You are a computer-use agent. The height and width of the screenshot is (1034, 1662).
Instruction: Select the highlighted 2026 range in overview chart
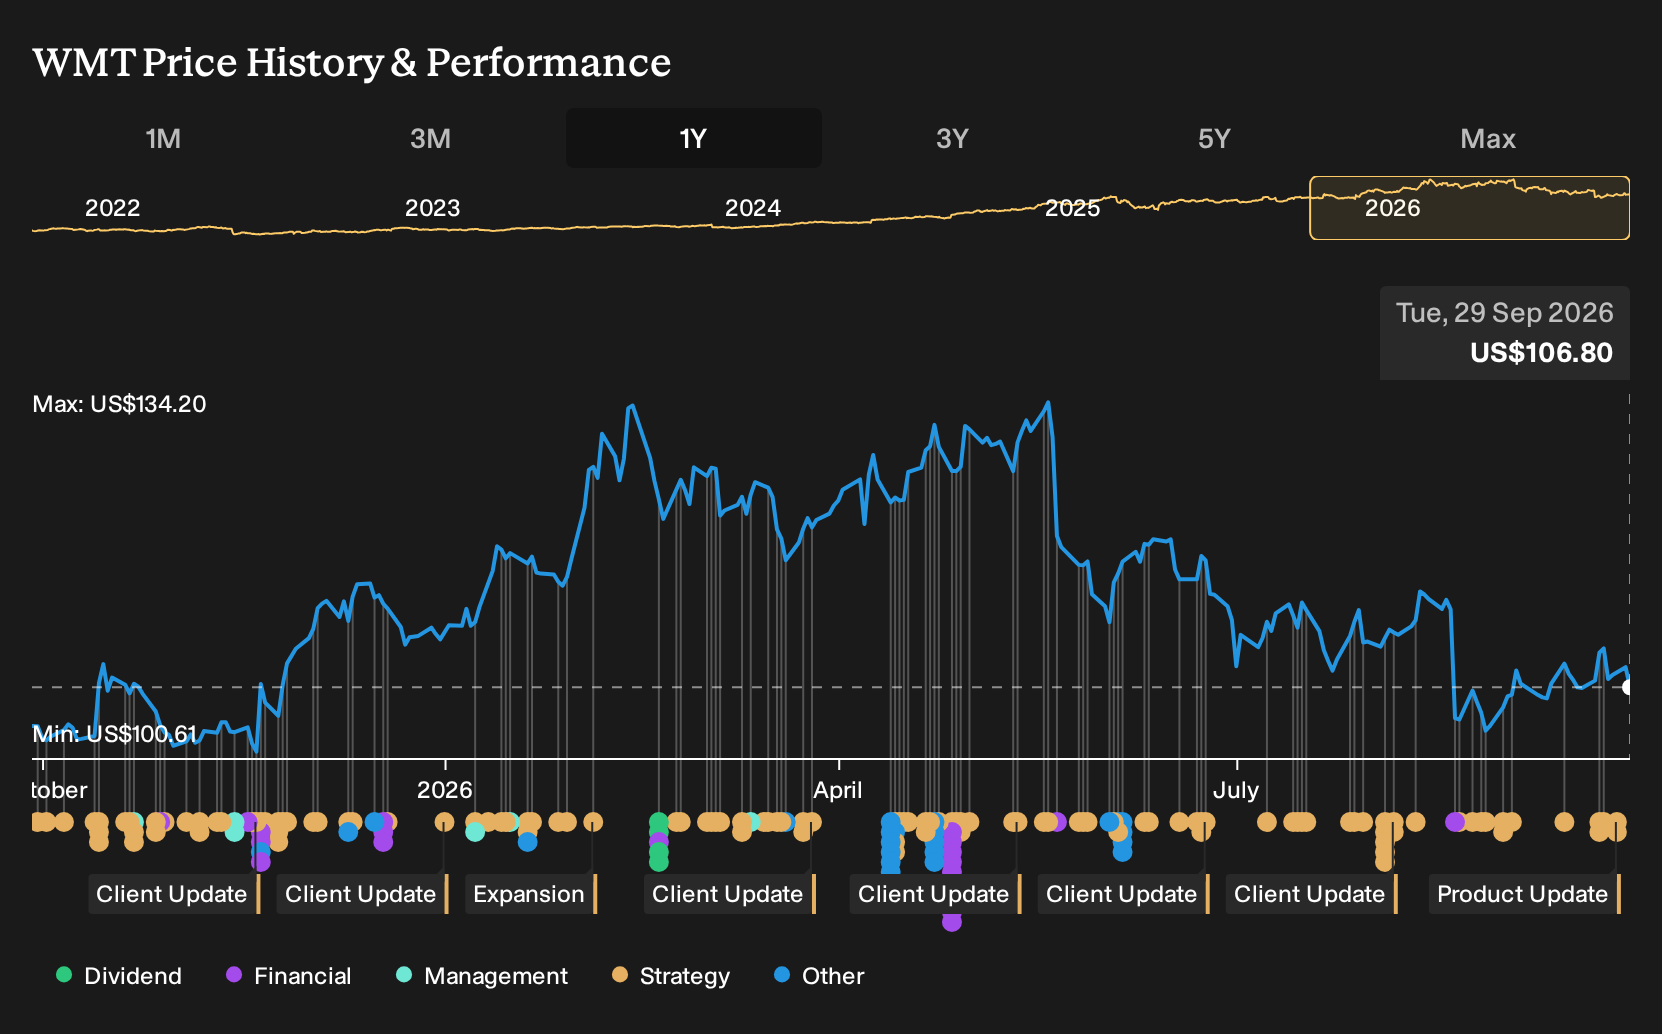point(1469,208)
